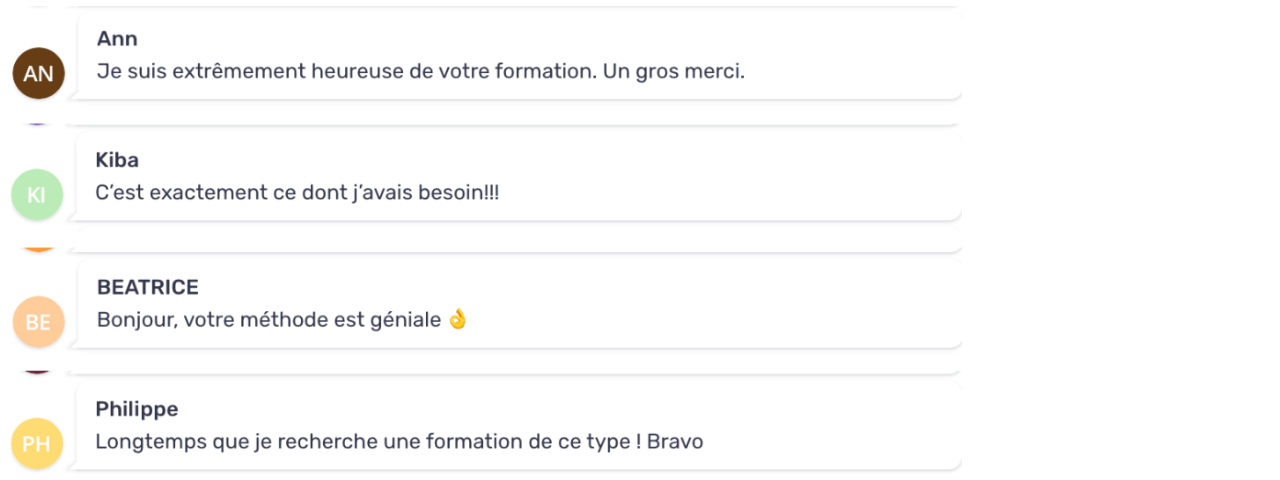Screen dimensions: 1280x480
Task: Click the brown AN avatar circle
Action: click(38, 74)
